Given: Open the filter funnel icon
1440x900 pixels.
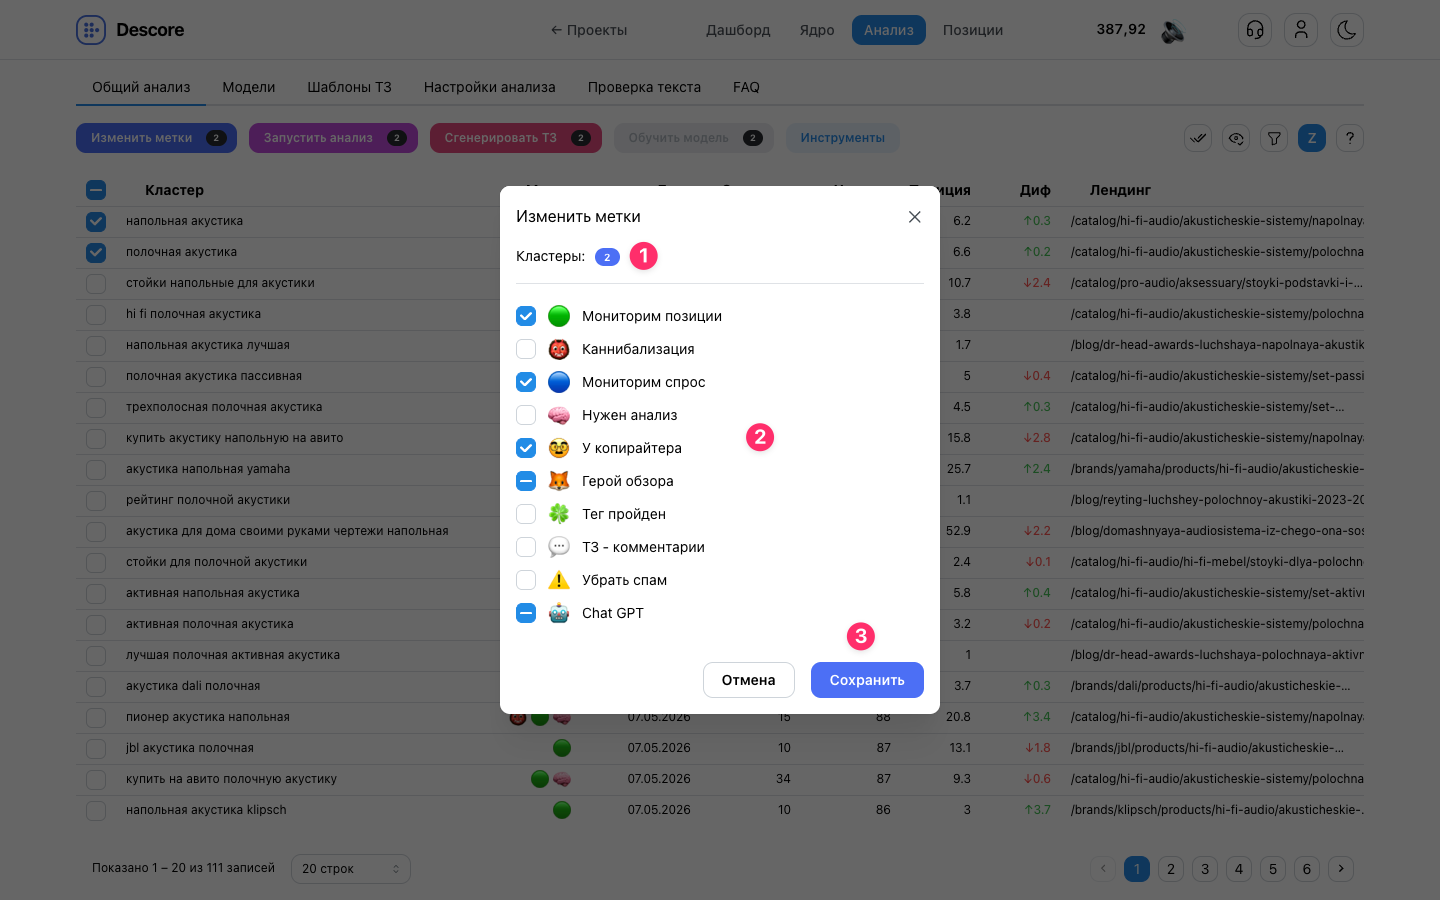Looking at the screenshot, I should pos(1274,138).
